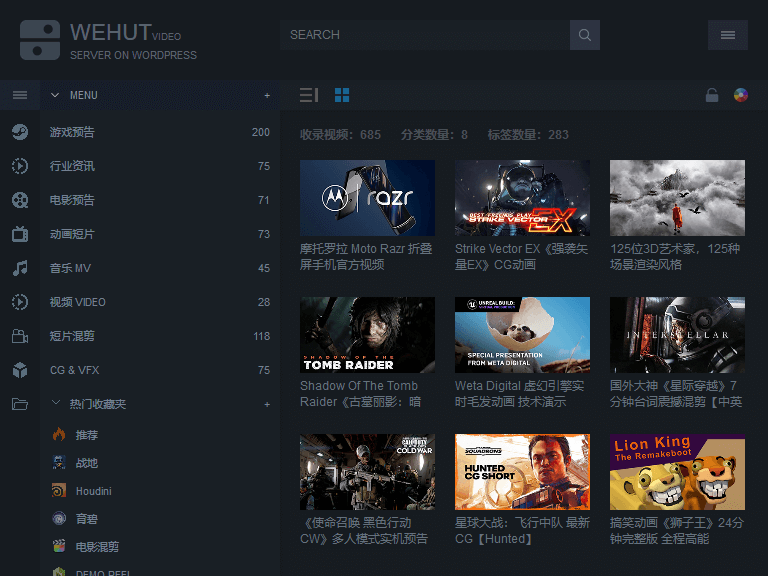Focus the SEARCH input field

tap(425, 35)
